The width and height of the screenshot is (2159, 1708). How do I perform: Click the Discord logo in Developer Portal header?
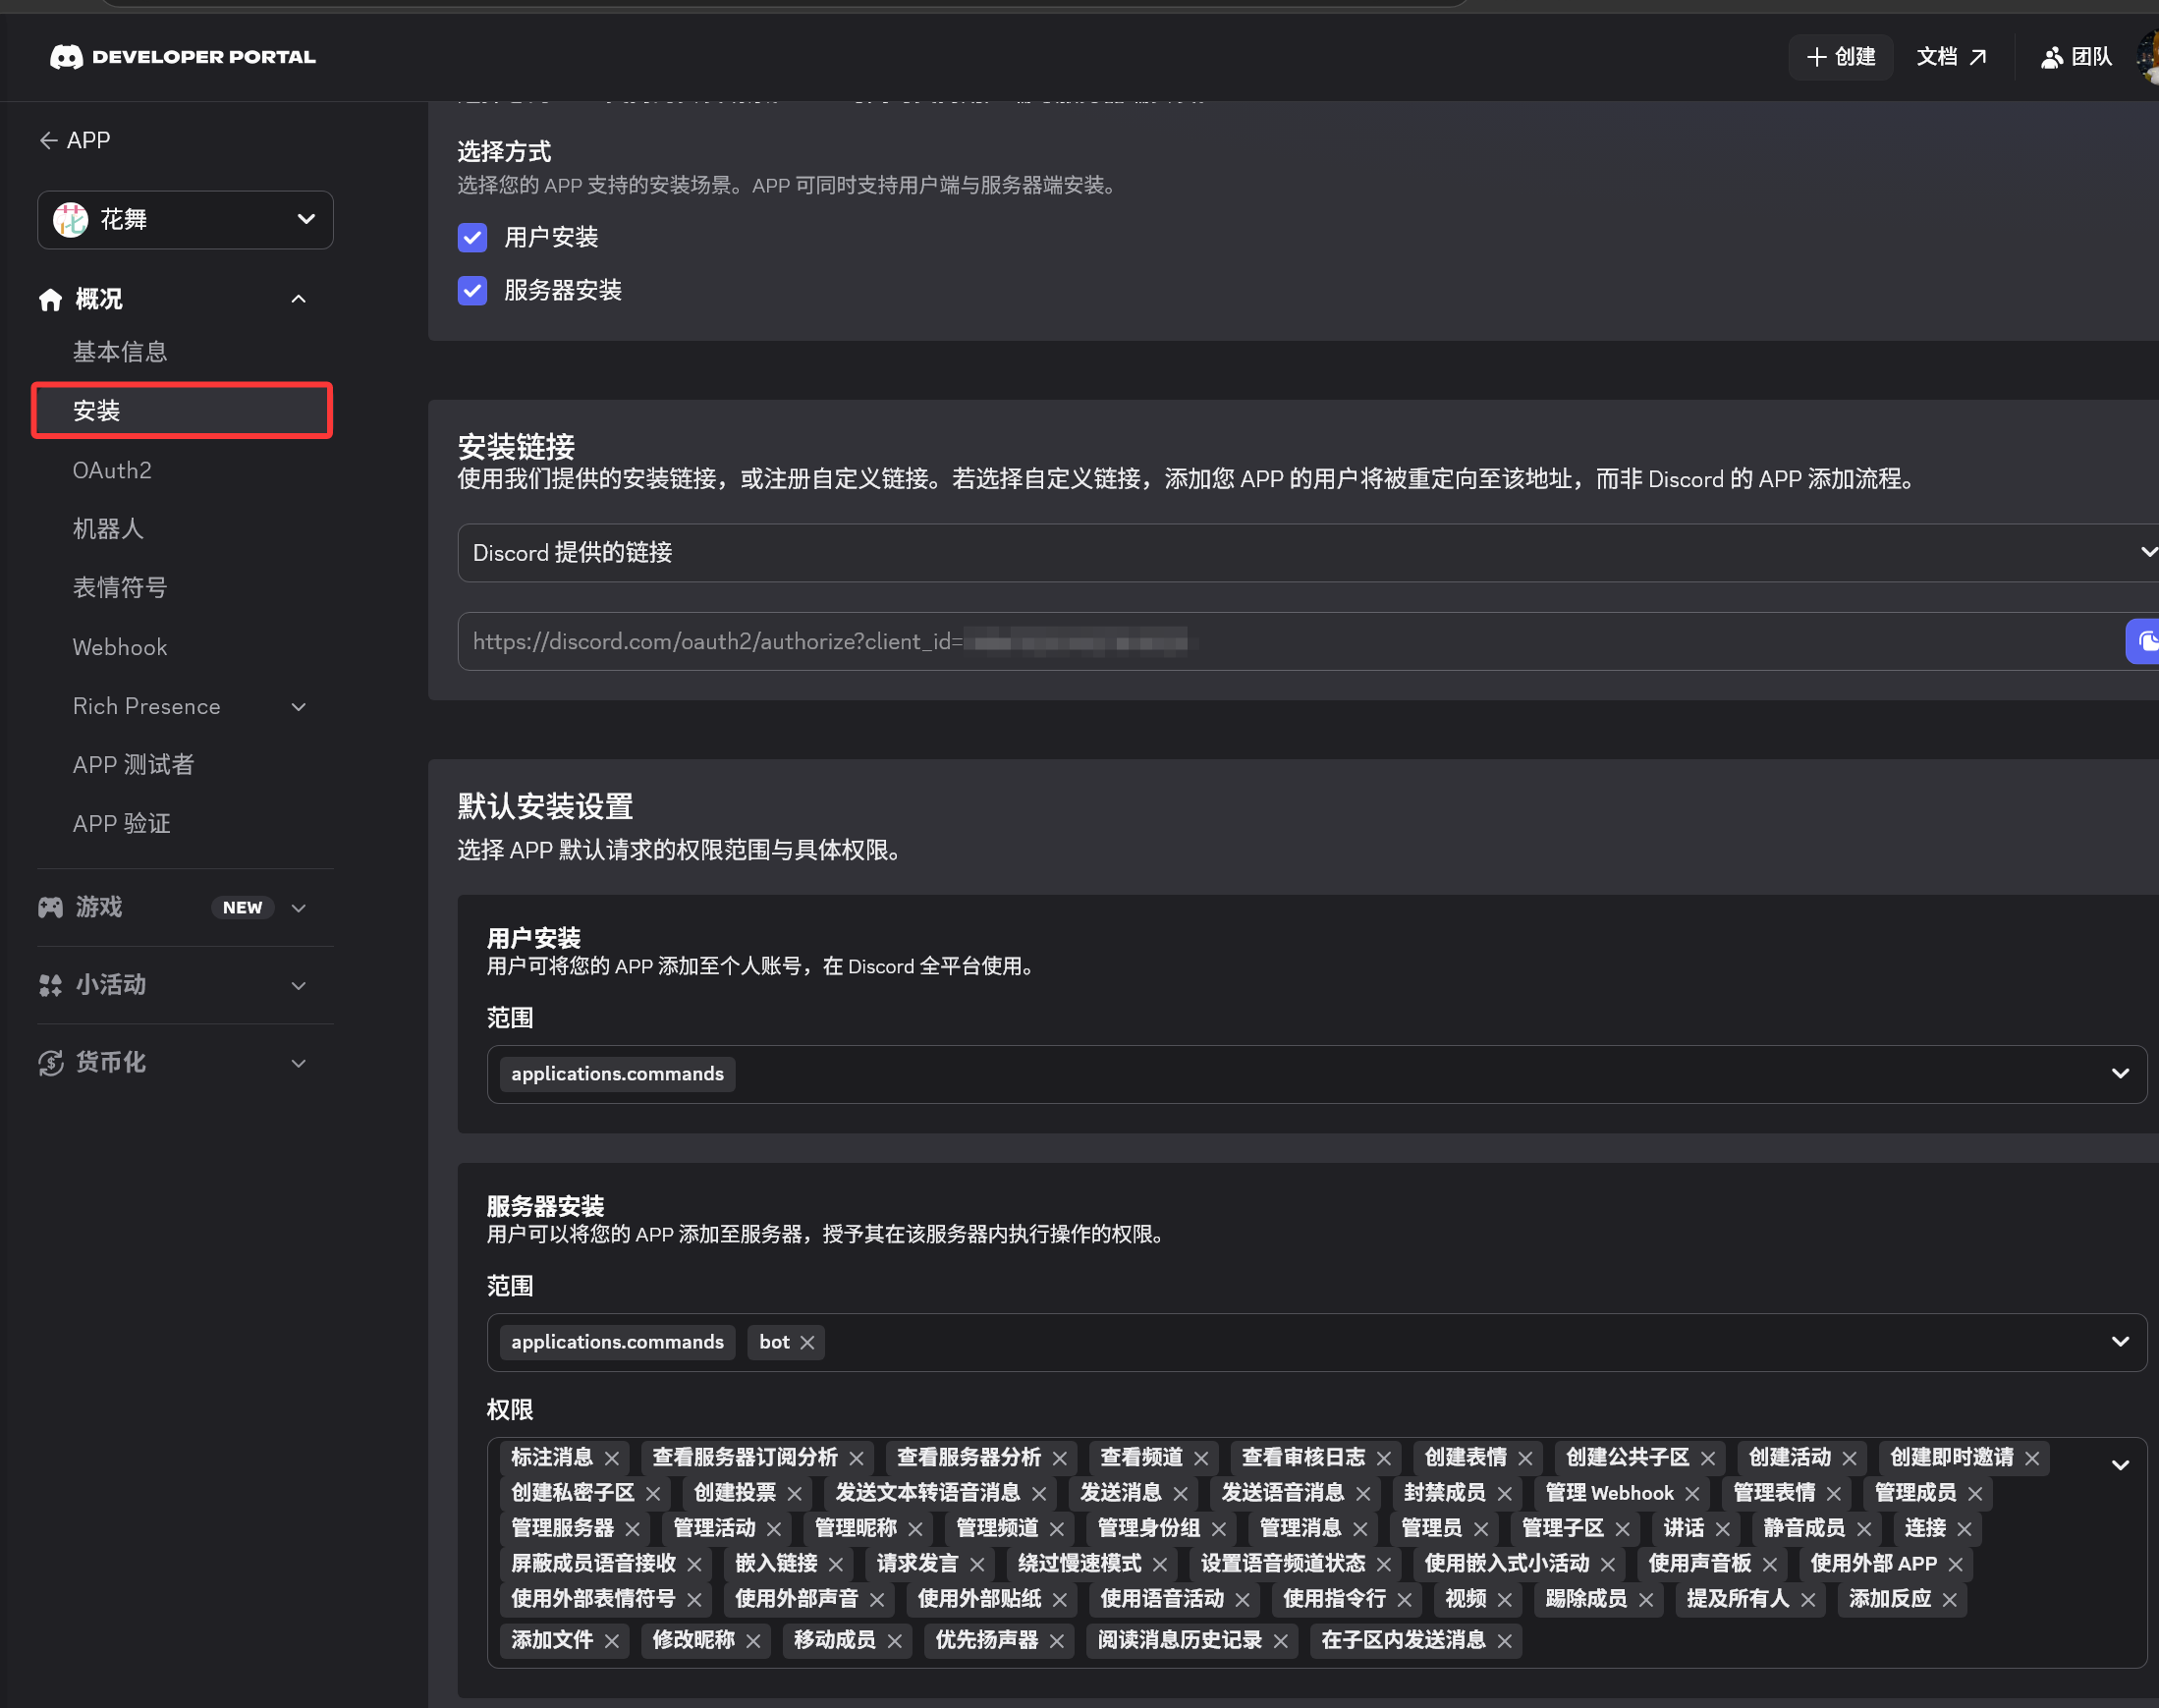click(66, 57)
